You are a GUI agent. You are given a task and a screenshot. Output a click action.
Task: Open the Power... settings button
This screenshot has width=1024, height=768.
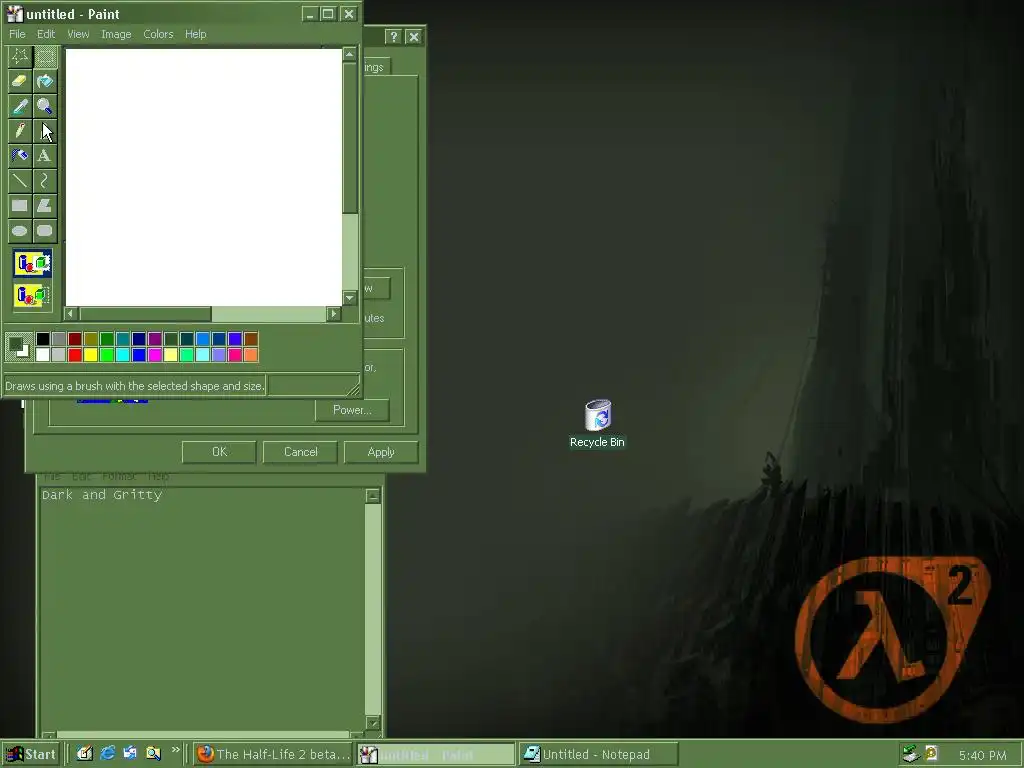coord(352,410)
